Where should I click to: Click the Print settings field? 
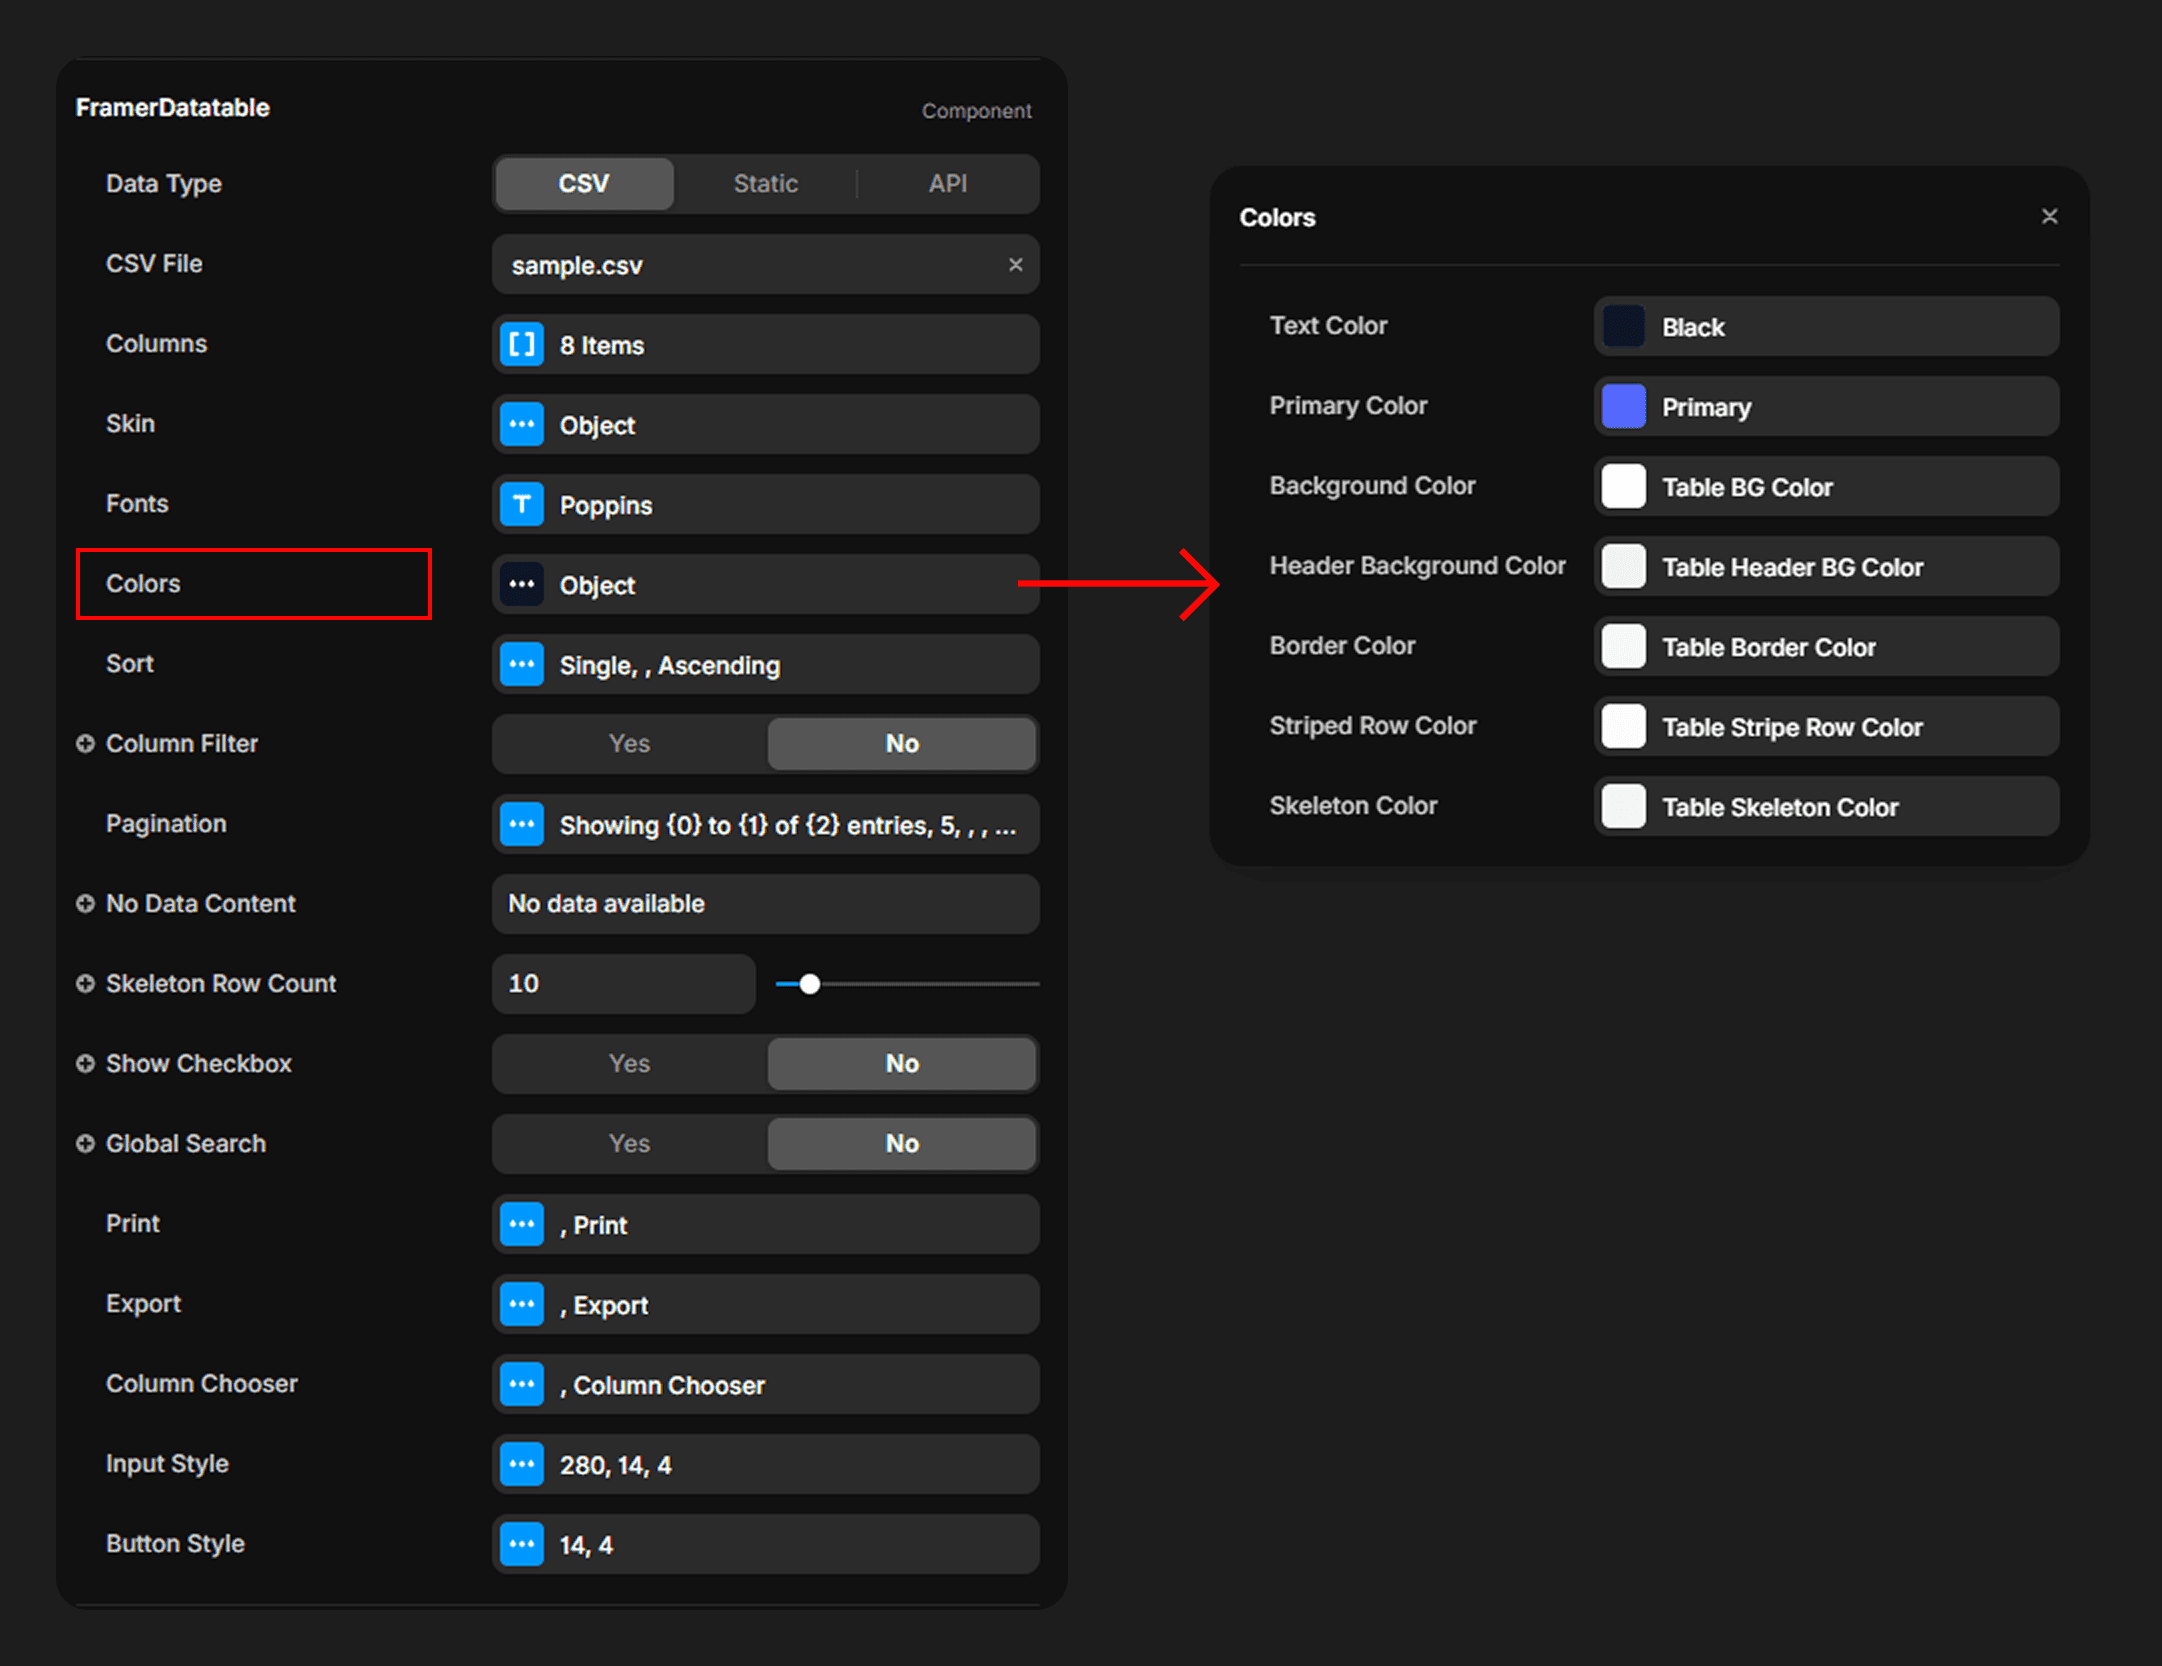coord(765,1225)
